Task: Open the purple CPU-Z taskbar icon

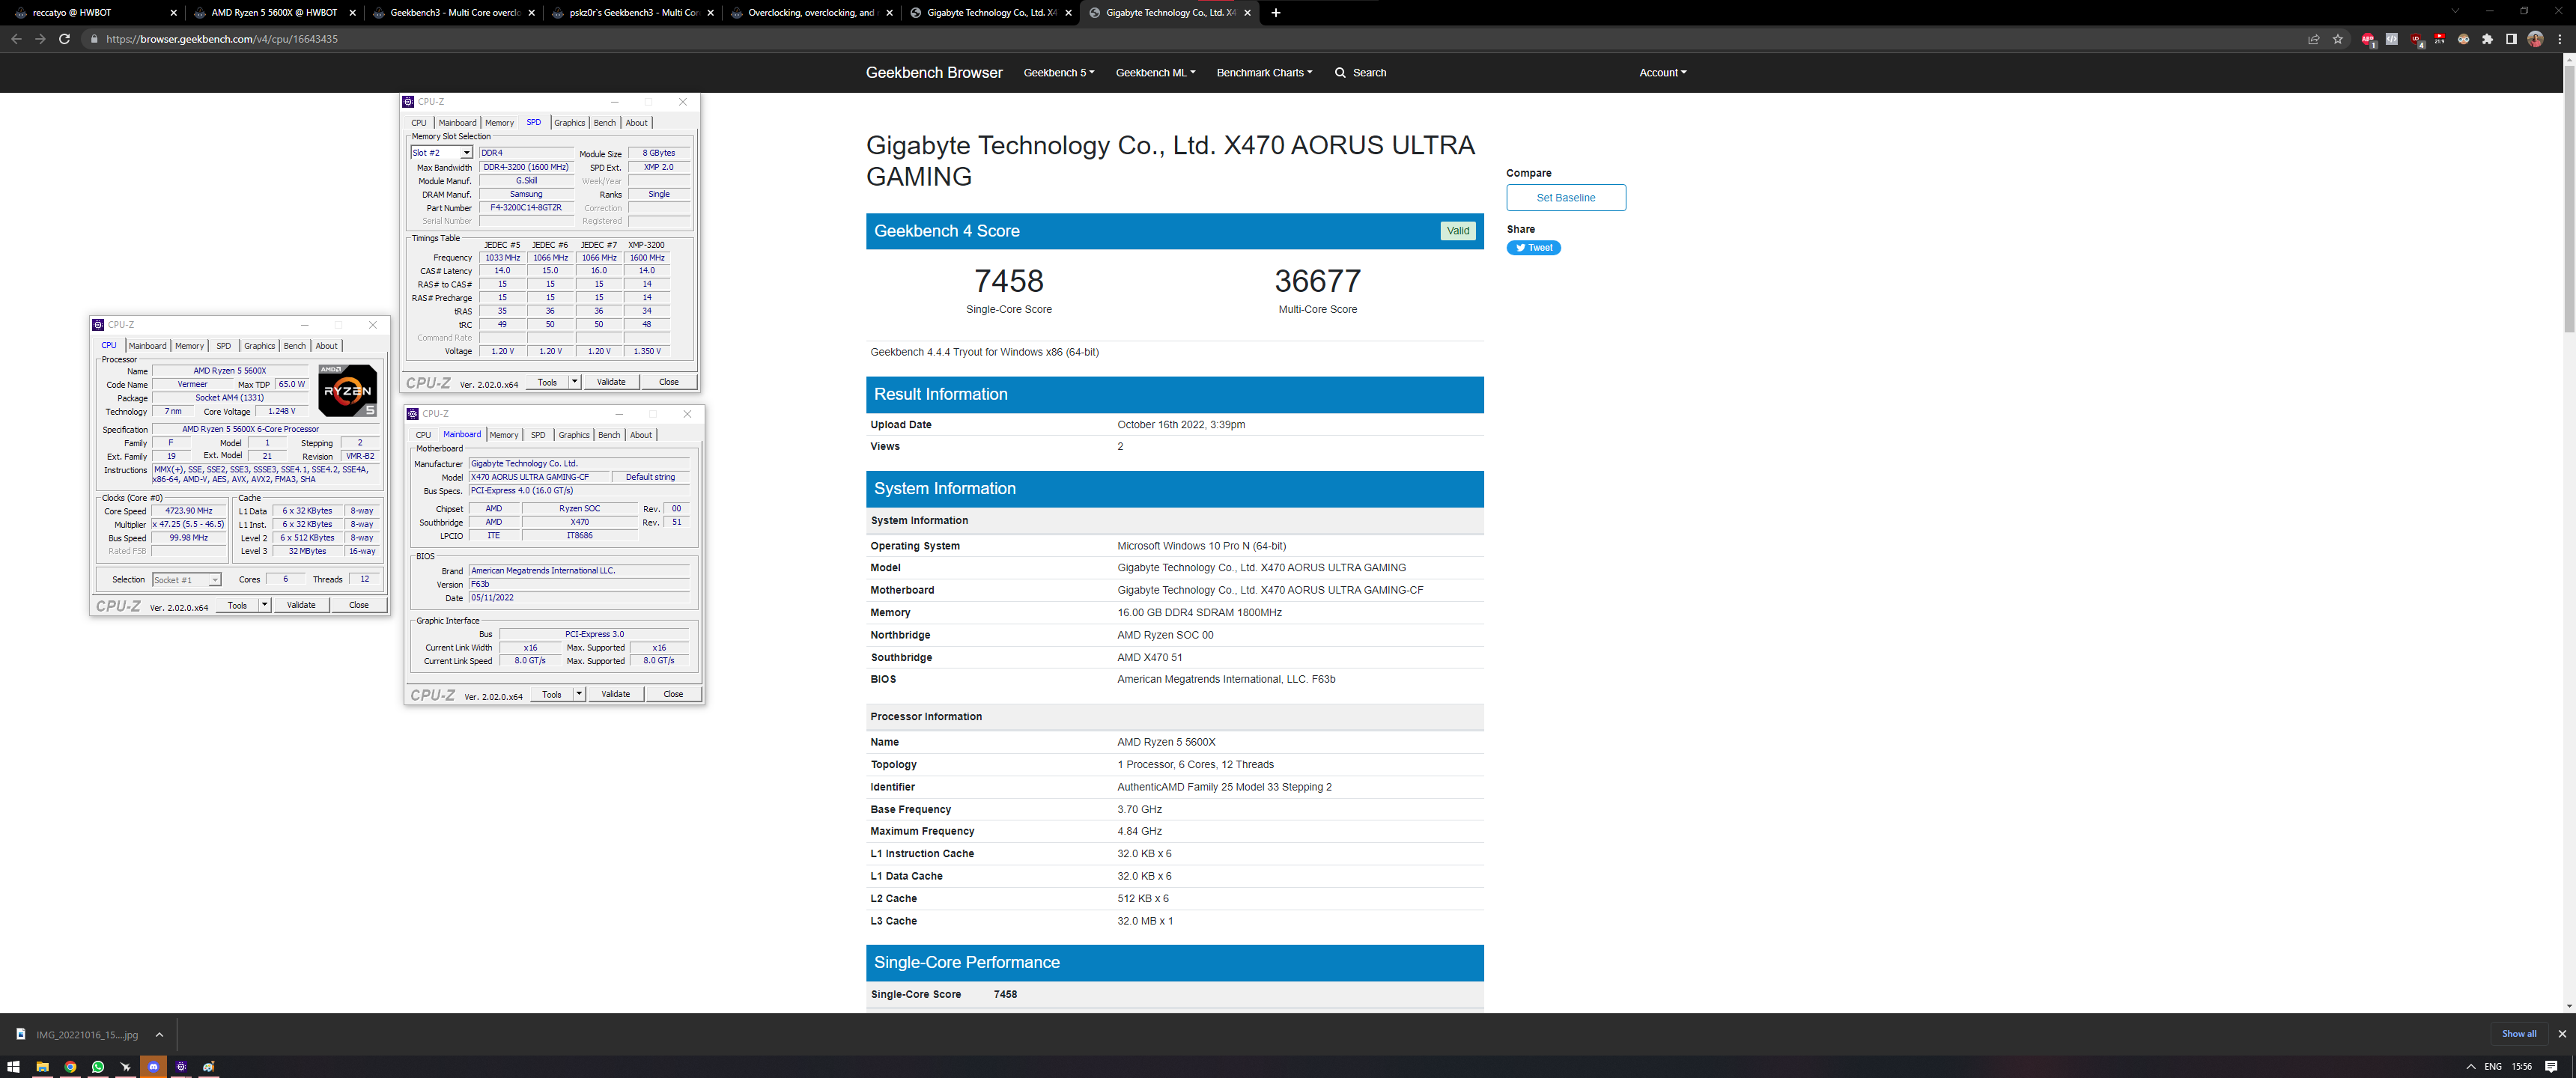Action: (x=181, y=1067)
